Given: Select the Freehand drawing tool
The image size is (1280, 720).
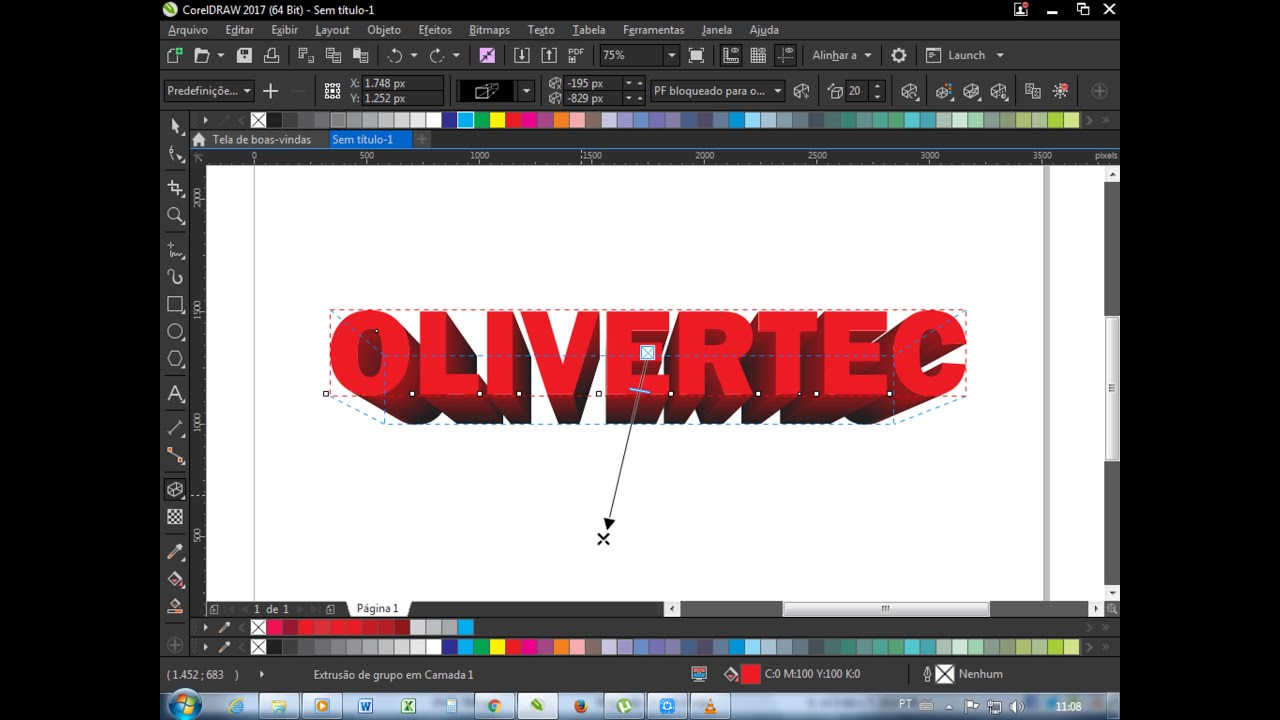Looking at the screenshot, I should pos(176,250).
